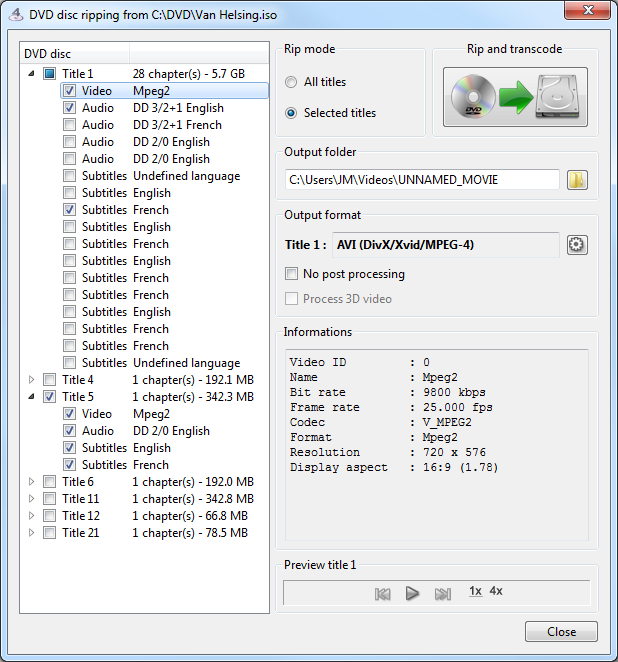Check Audio DD 3/2+1 French checkbox

pyautogui.click(x=69, y=125)
